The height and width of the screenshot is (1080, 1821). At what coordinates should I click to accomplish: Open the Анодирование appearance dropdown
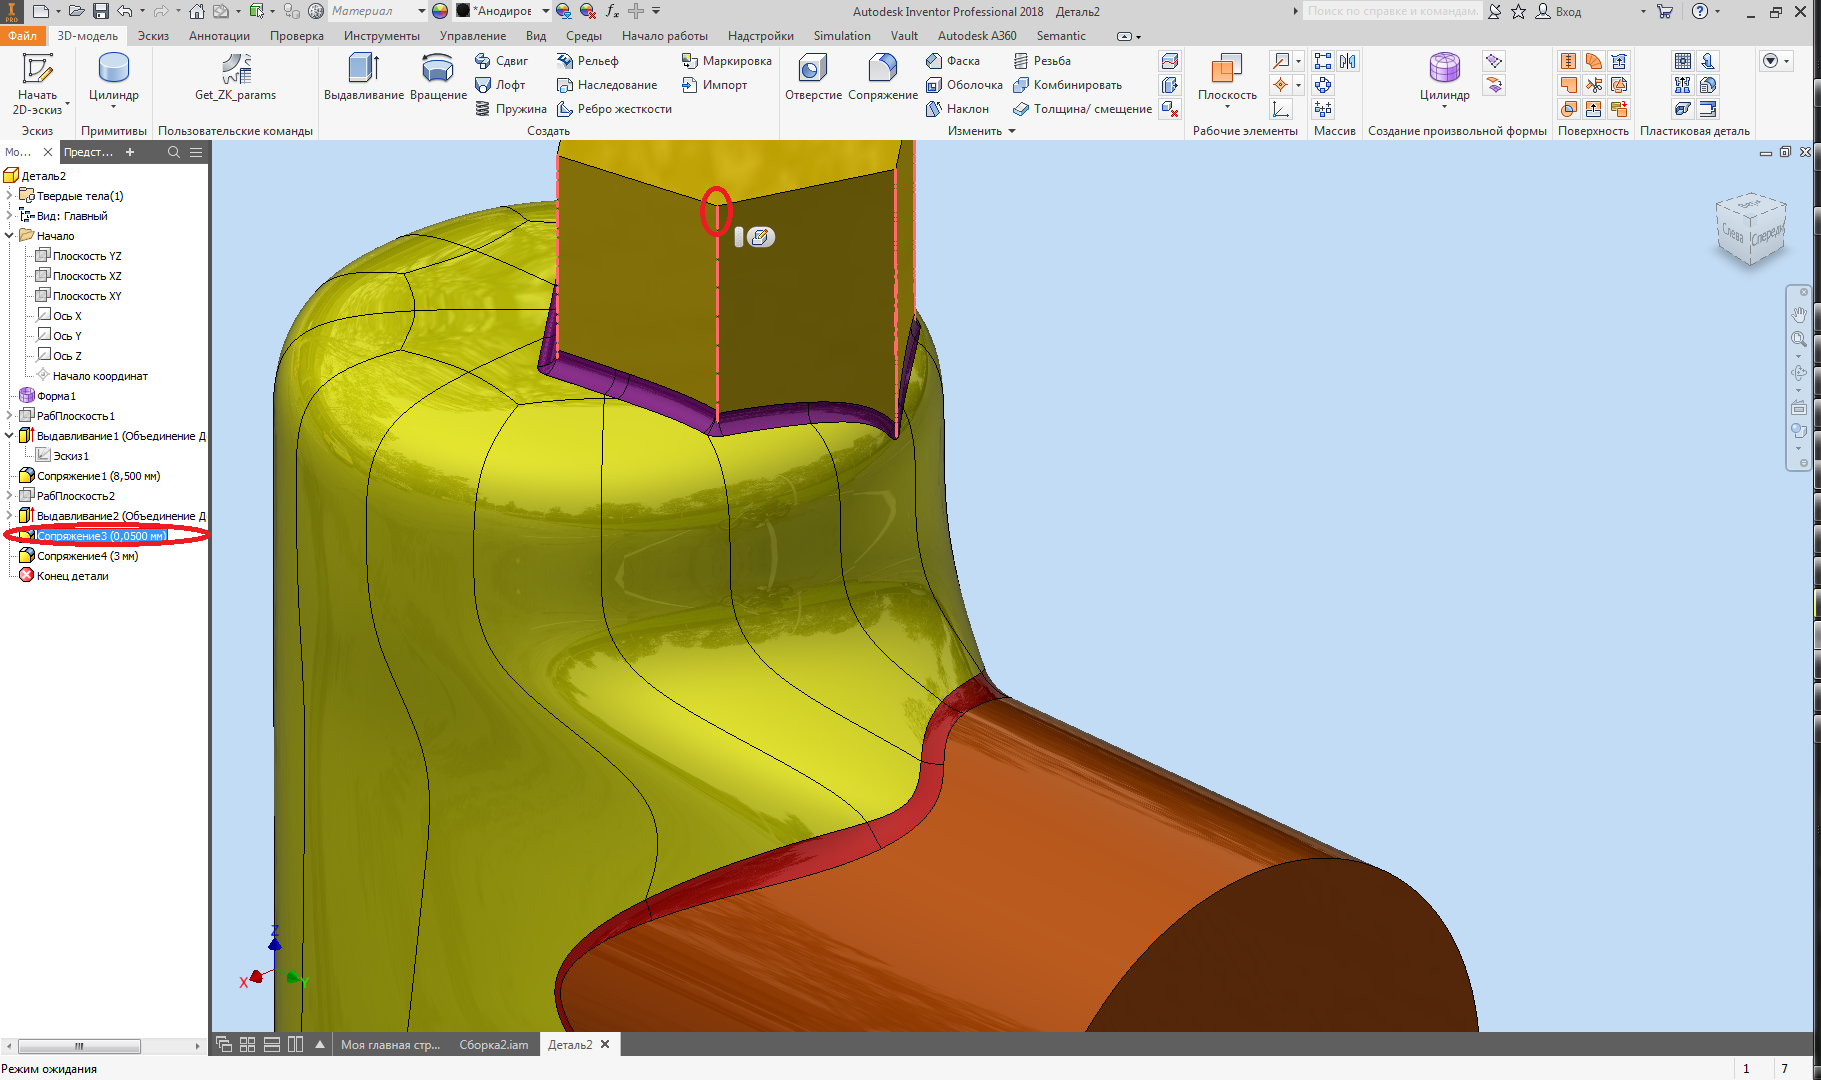545,11
